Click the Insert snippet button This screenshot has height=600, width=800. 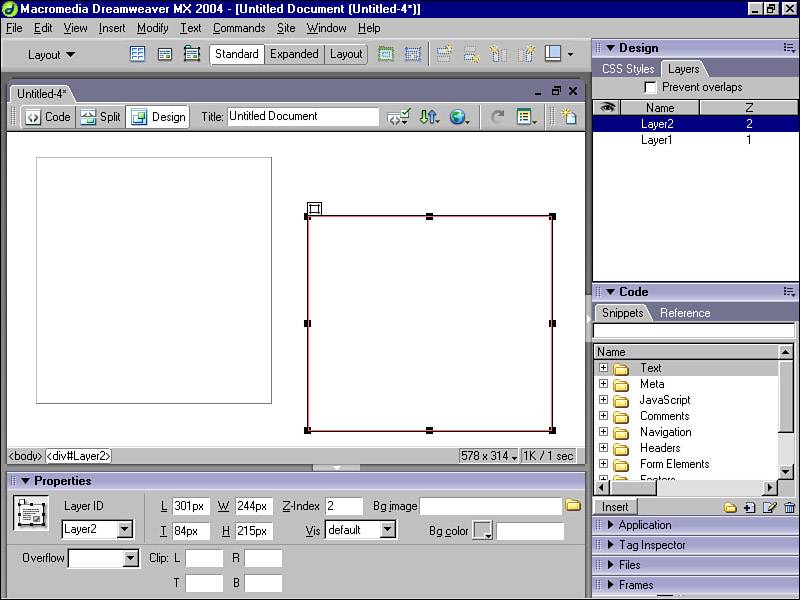[615, 507]
